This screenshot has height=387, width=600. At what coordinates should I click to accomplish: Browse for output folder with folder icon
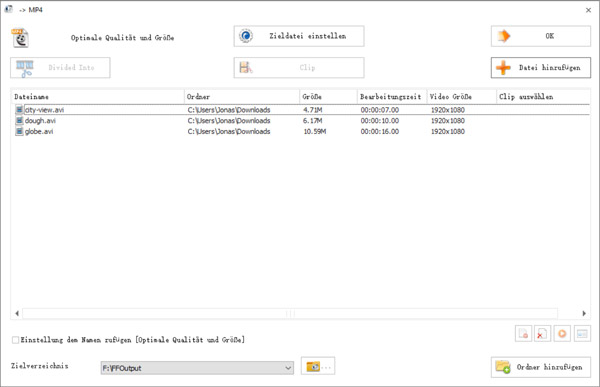click(x=318, y=366)
